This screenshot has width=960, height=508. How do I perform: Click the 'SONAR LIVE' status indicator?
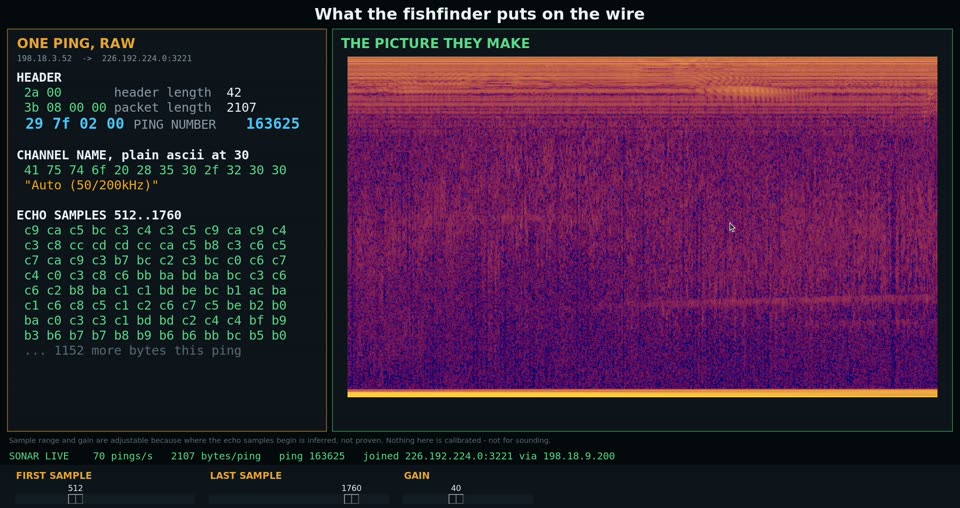tap(39, 456)
